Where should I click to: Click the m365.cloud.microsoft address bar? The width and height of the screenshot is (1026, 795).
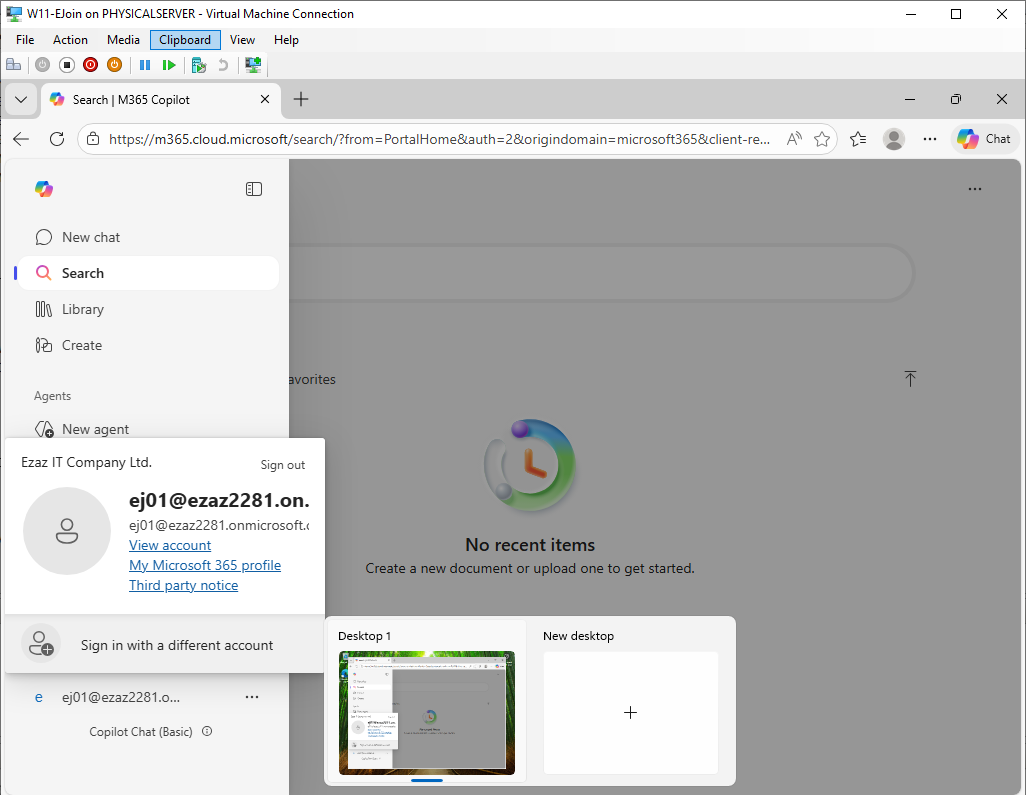(x=439, y=139)
